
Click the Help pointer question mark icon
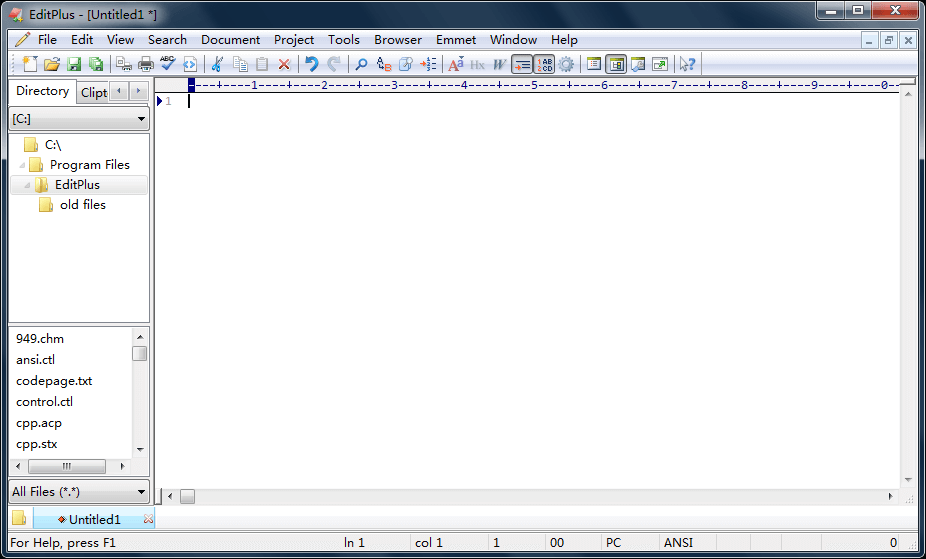click(x=687, y=64)
